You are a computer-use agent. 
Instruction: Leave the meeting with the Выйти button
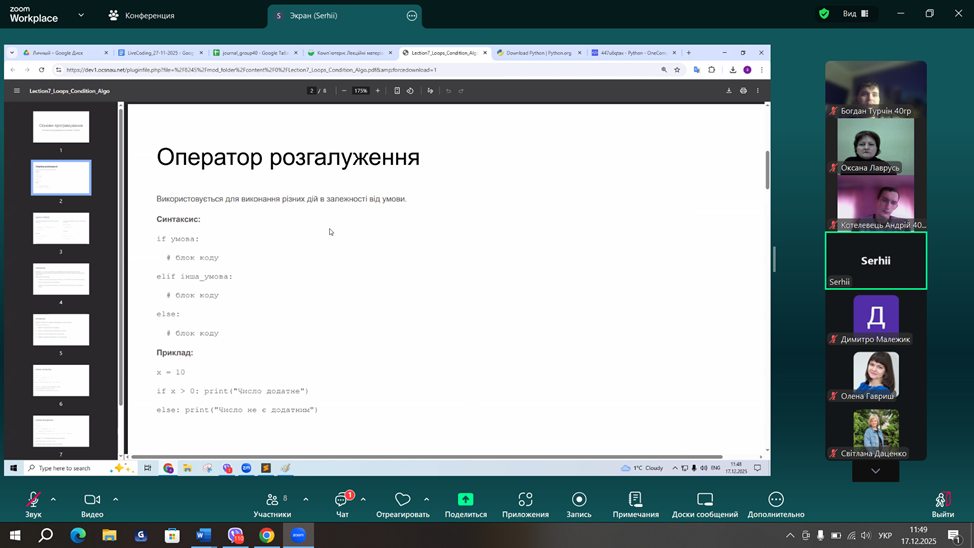point(942,503)
